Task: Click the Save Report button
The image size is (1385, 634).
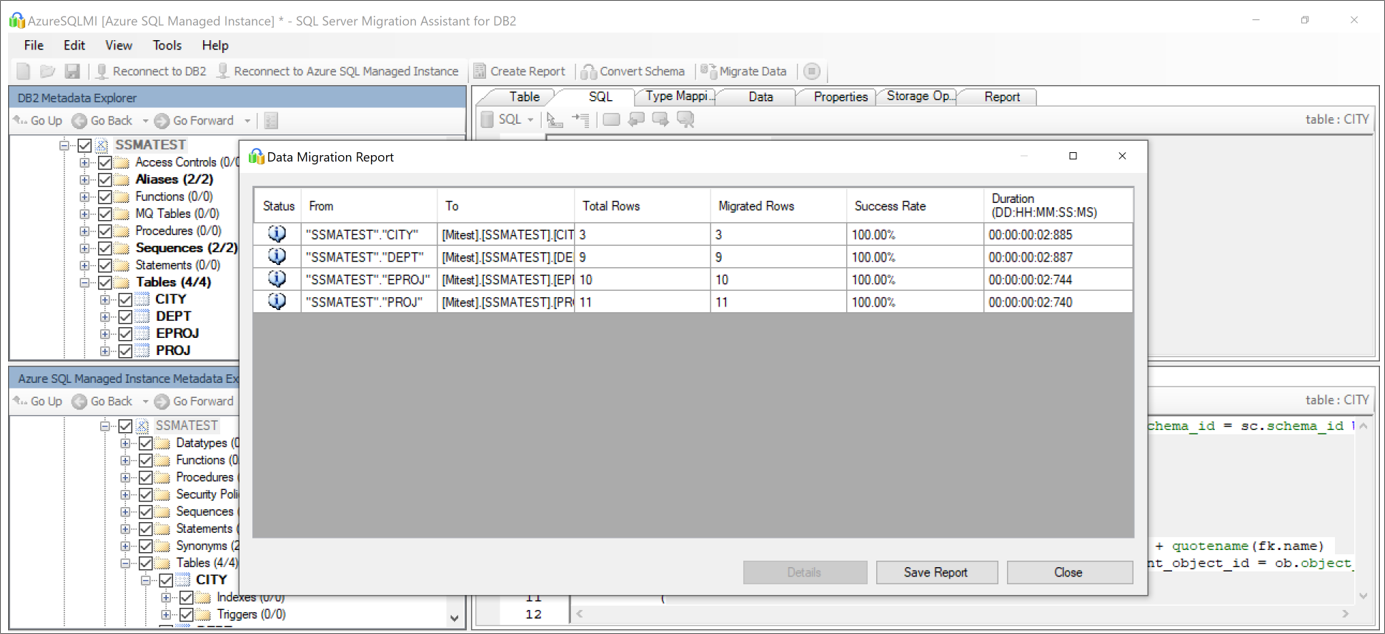Action: tap(936, 572)
